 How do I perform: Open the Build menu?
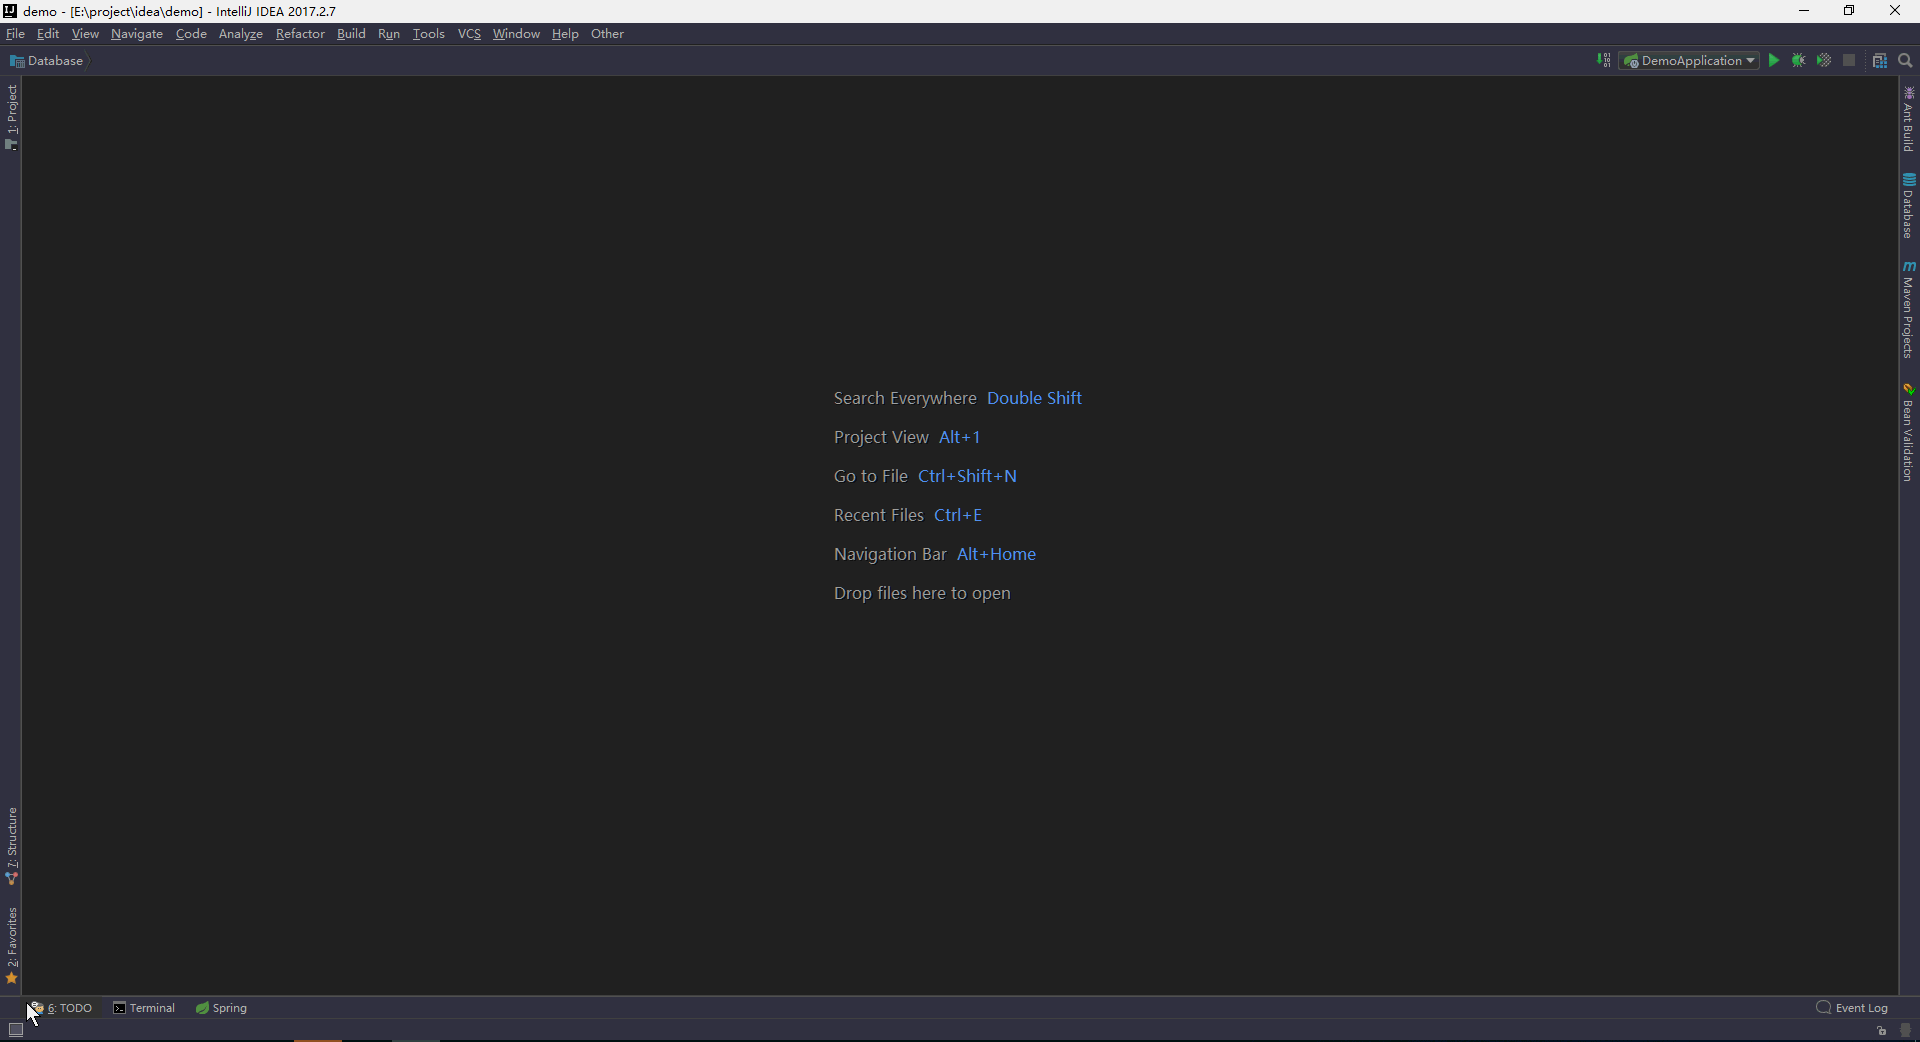351,34
